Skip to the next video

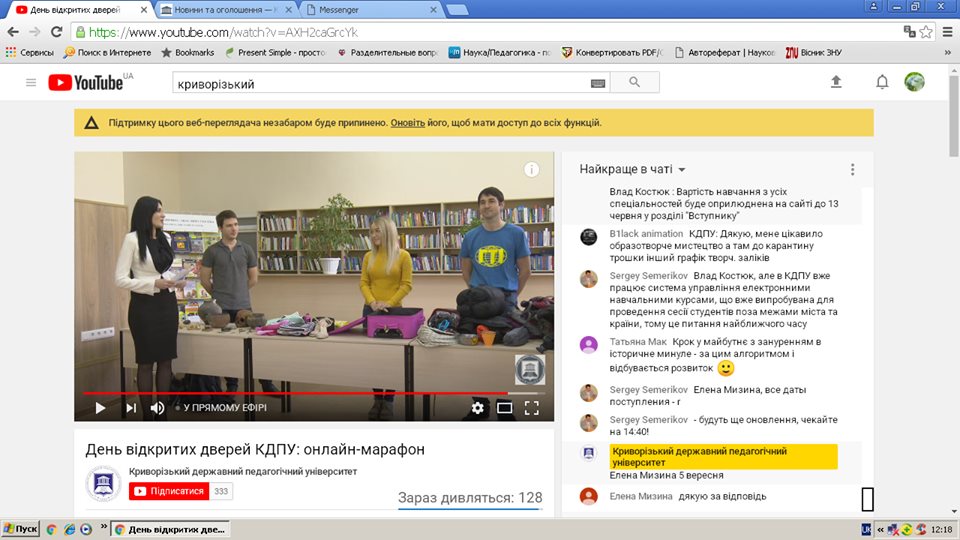click(130, 408)
